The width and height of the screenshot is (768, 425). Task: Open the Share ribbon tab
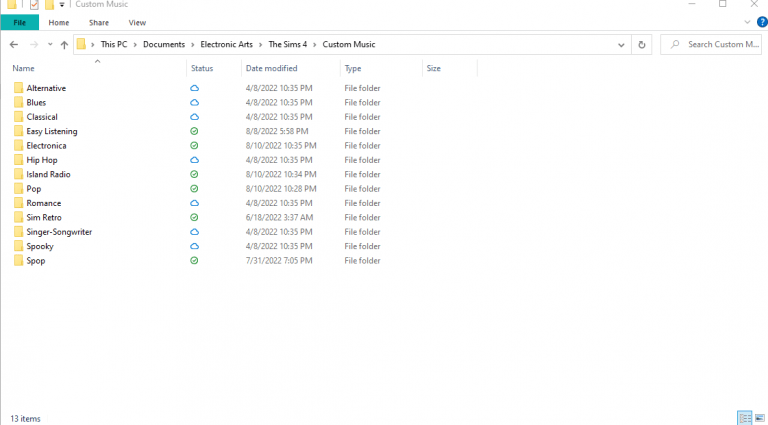(99, 22)
